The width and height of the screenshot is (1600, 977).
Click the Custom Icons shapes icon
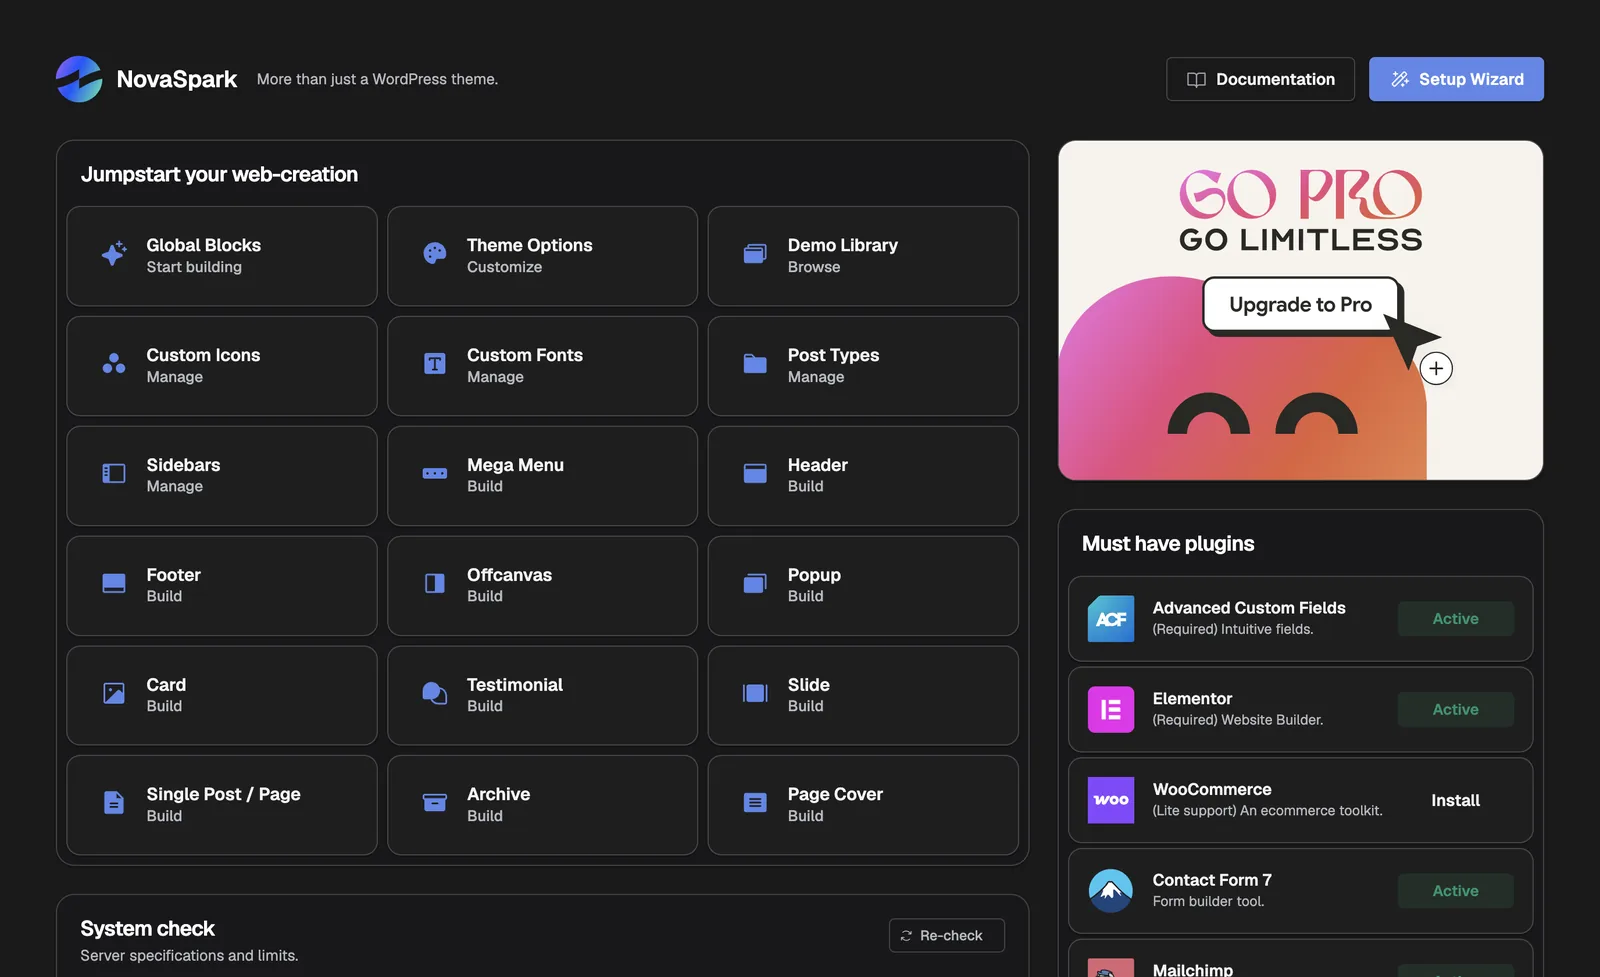[x=114, y=364]
